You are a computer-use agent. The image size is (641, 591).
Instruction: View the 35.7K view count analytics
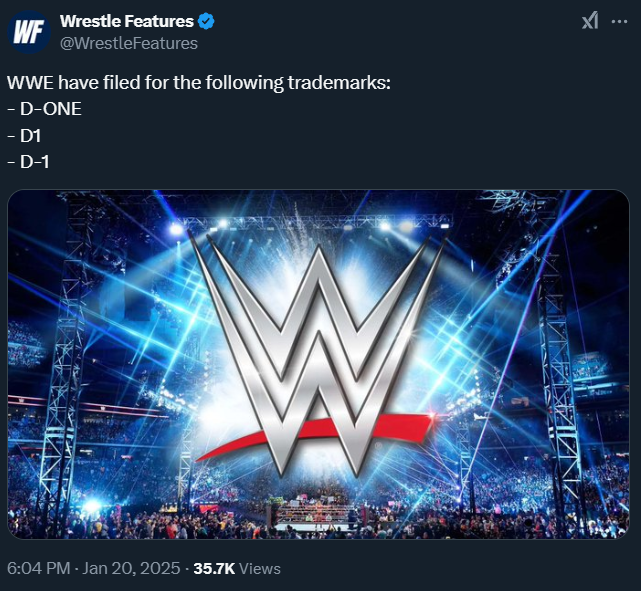coord(214,568)
